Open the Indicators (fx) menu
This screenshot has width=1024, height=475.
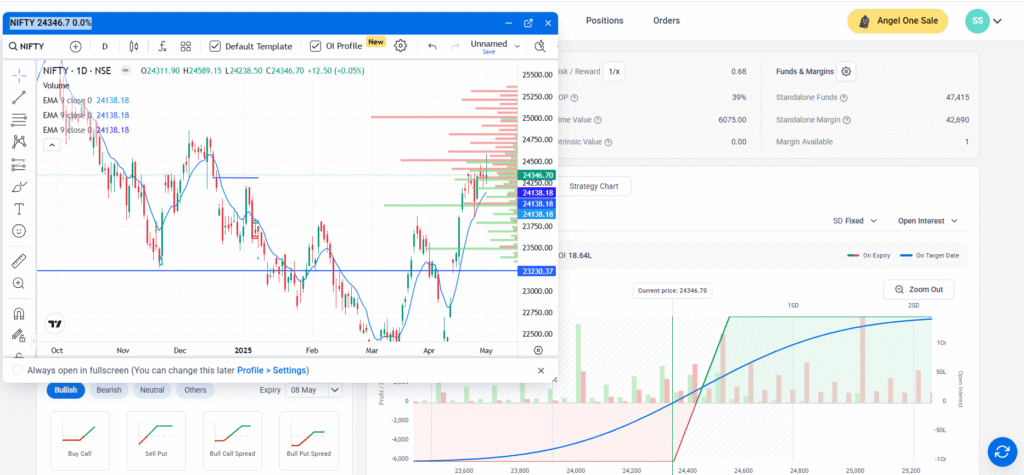tap(162, 46)
